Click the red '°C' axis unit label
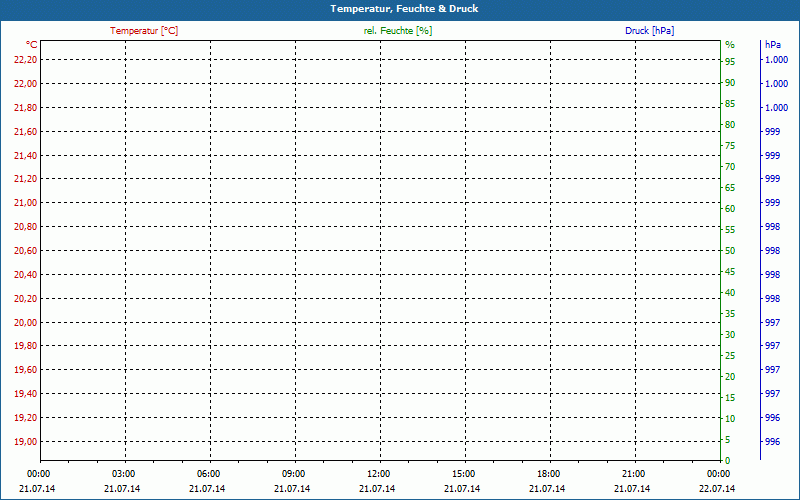Screen dimensions: 800x500 pyautogui.click(x=32, y=45)
